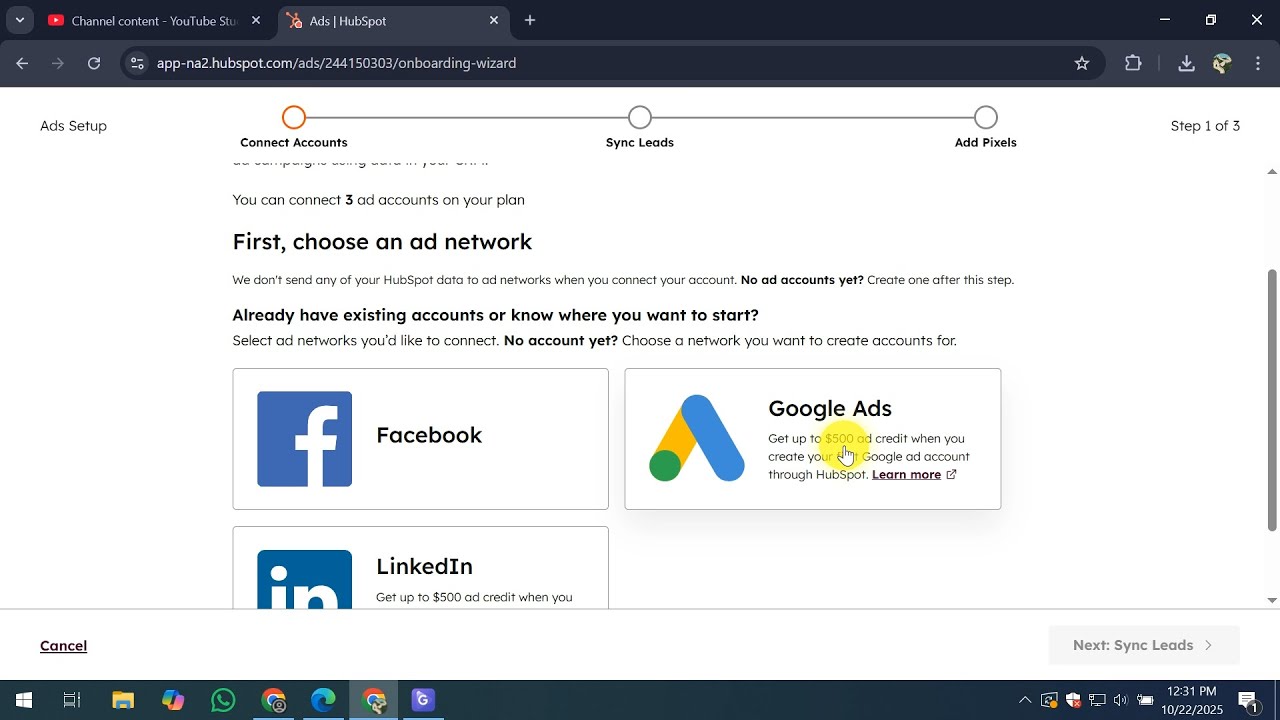Launch WhatsApp from the taskbar
1280x720 pixels.
(x=224, y=700)
